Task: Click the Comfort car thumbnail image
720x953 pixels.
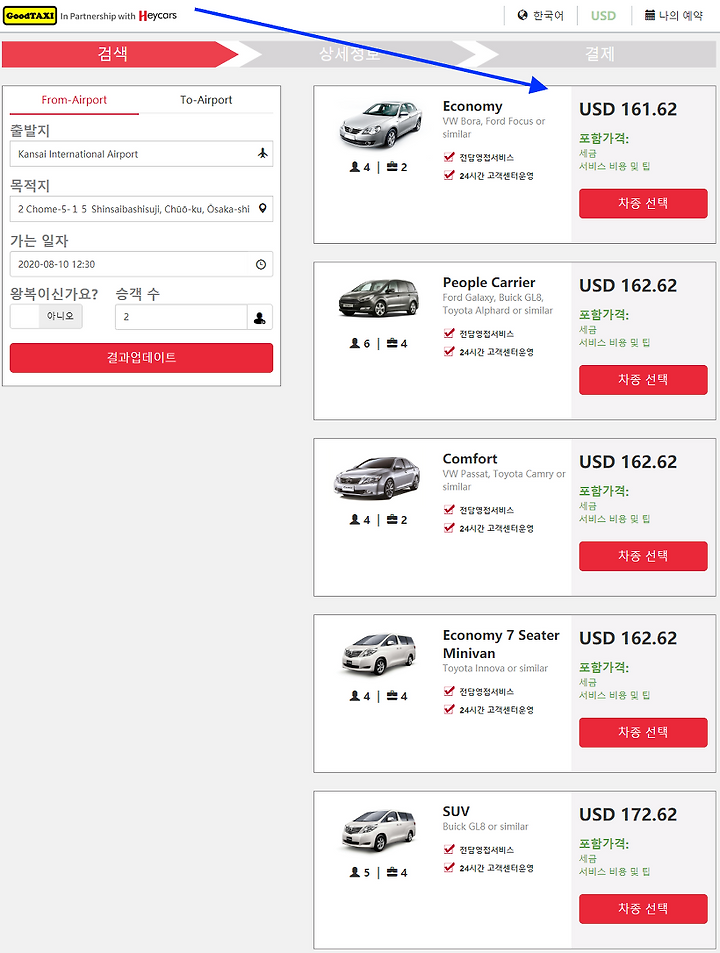Action: click(x=377, y=477)
